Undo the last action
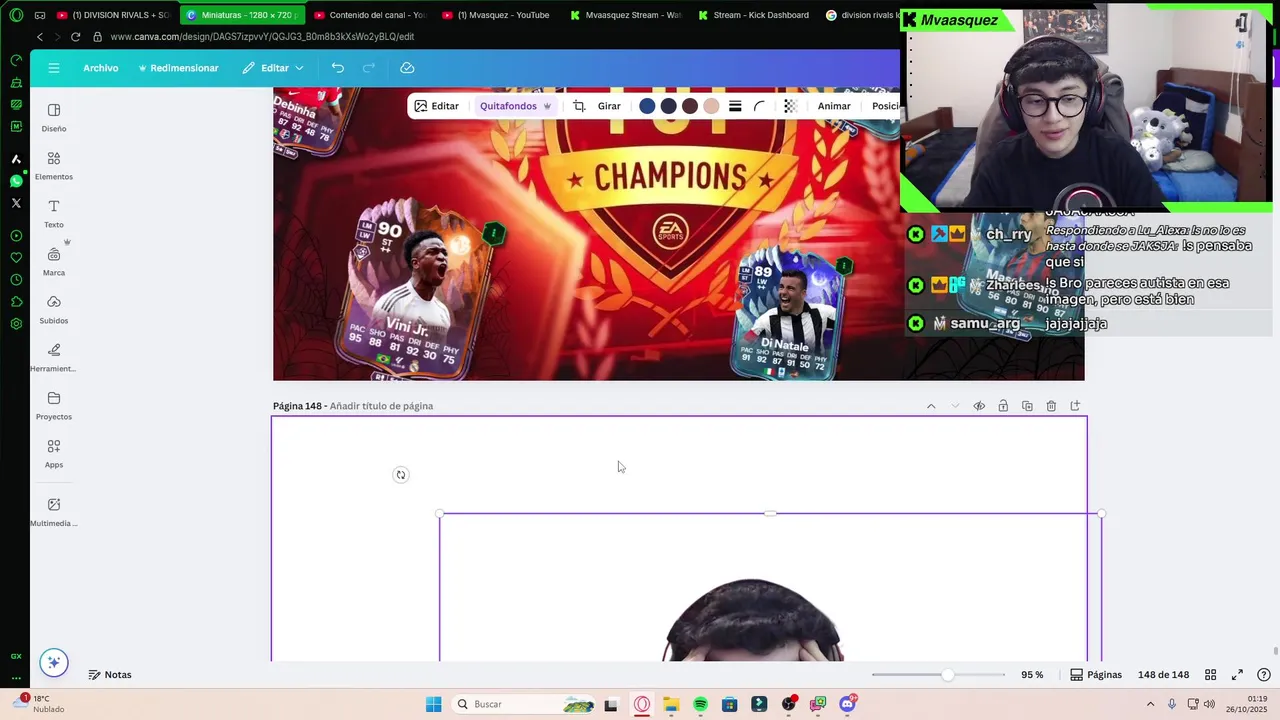The width and height of the screenshot is (1280, 720). [338, 68]
